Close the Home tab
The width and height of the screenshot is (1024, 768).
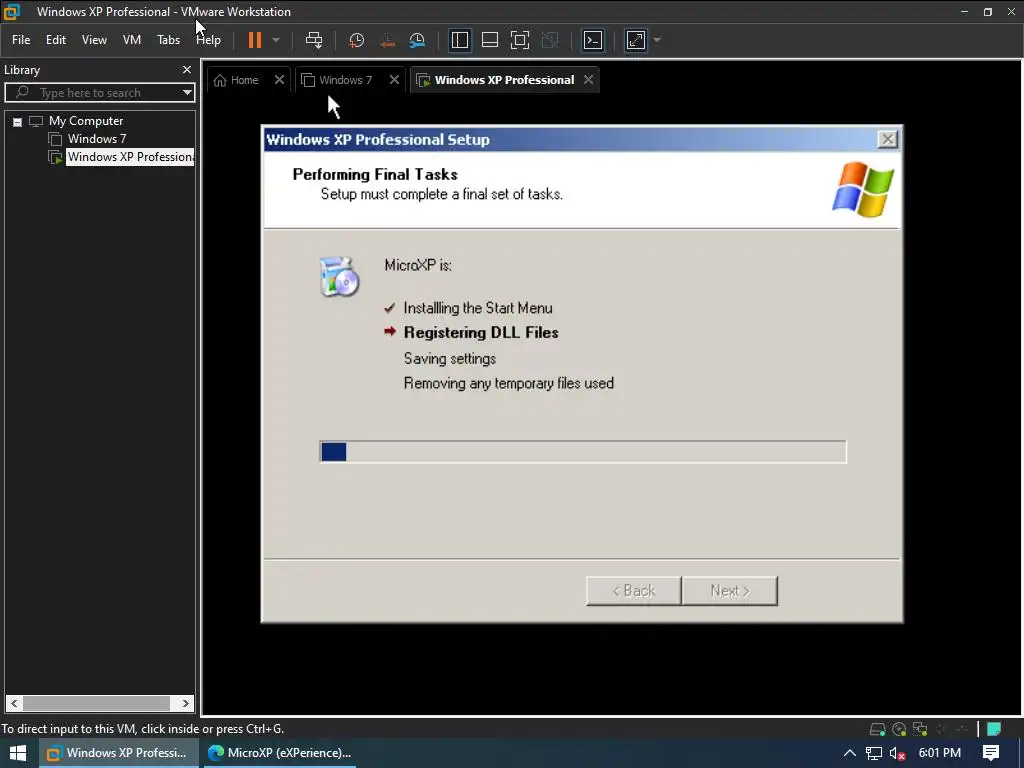tap(279, 80)
